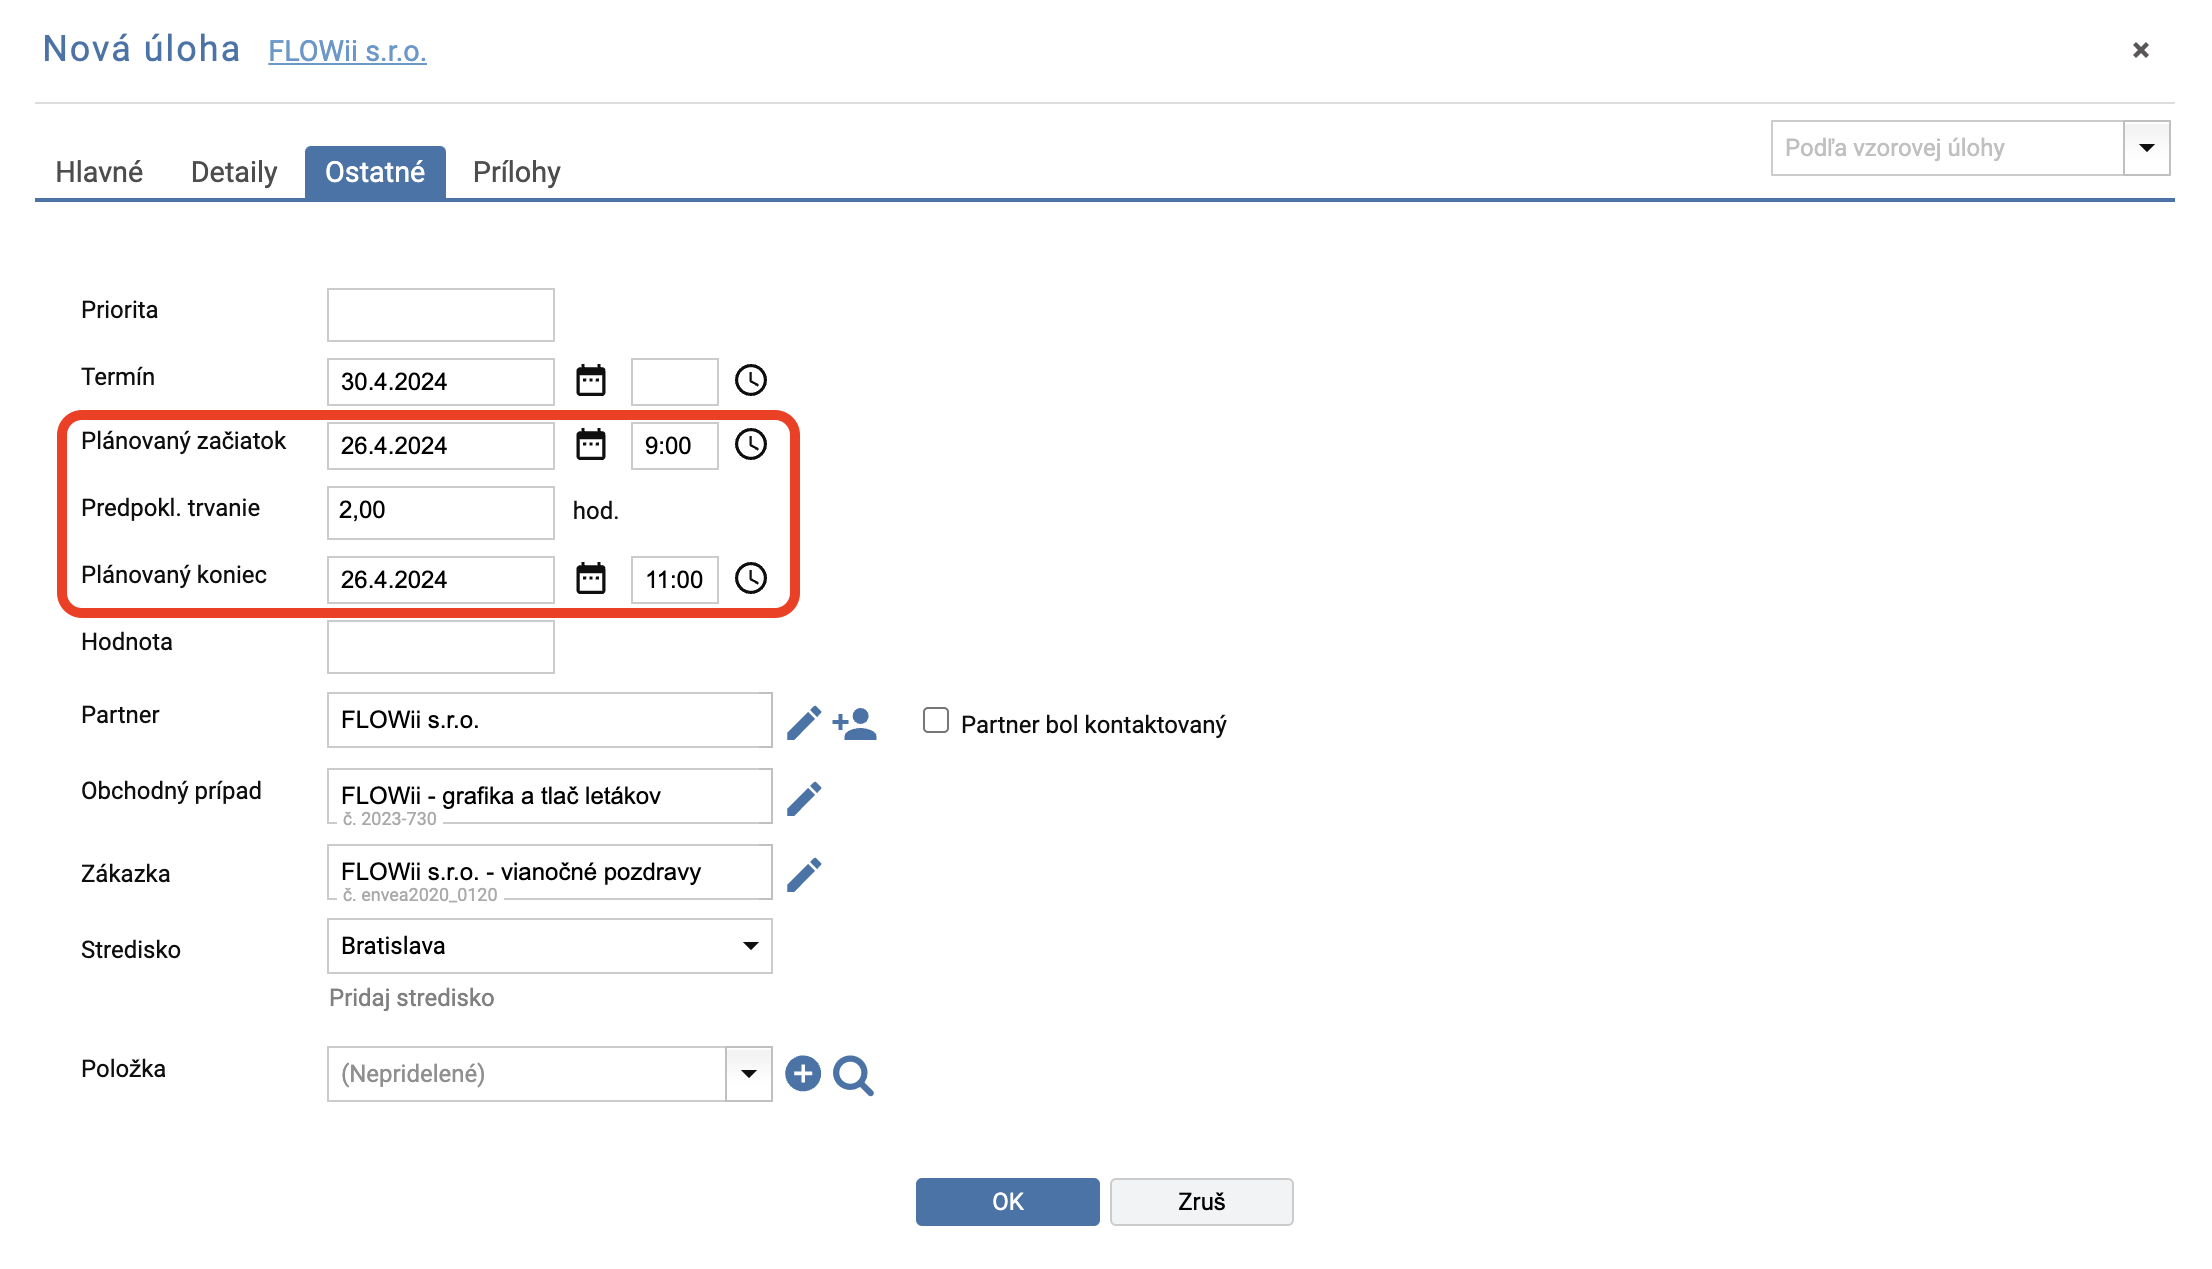Open clock picker next to 9:00
2212x1269 pixels.
coord(751,445)
